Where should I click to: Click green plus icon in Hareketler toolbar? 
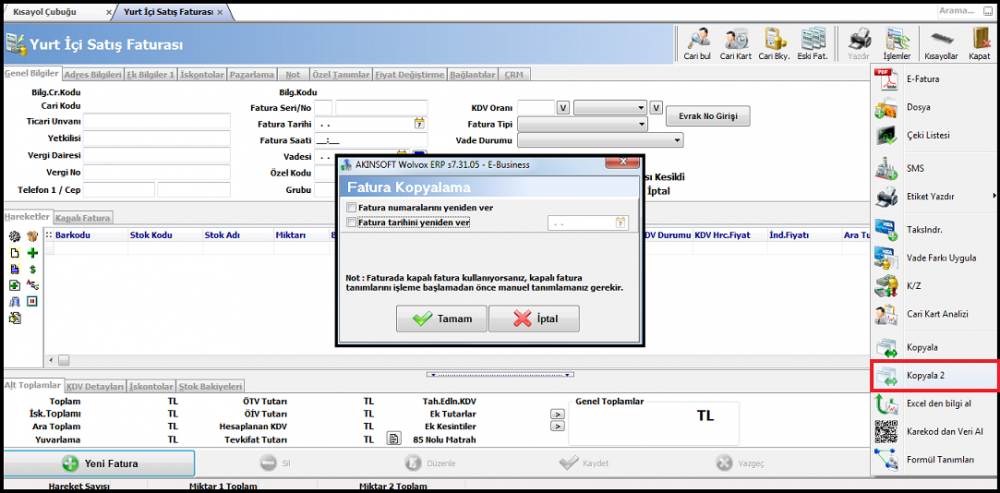[x=33, y=253]
